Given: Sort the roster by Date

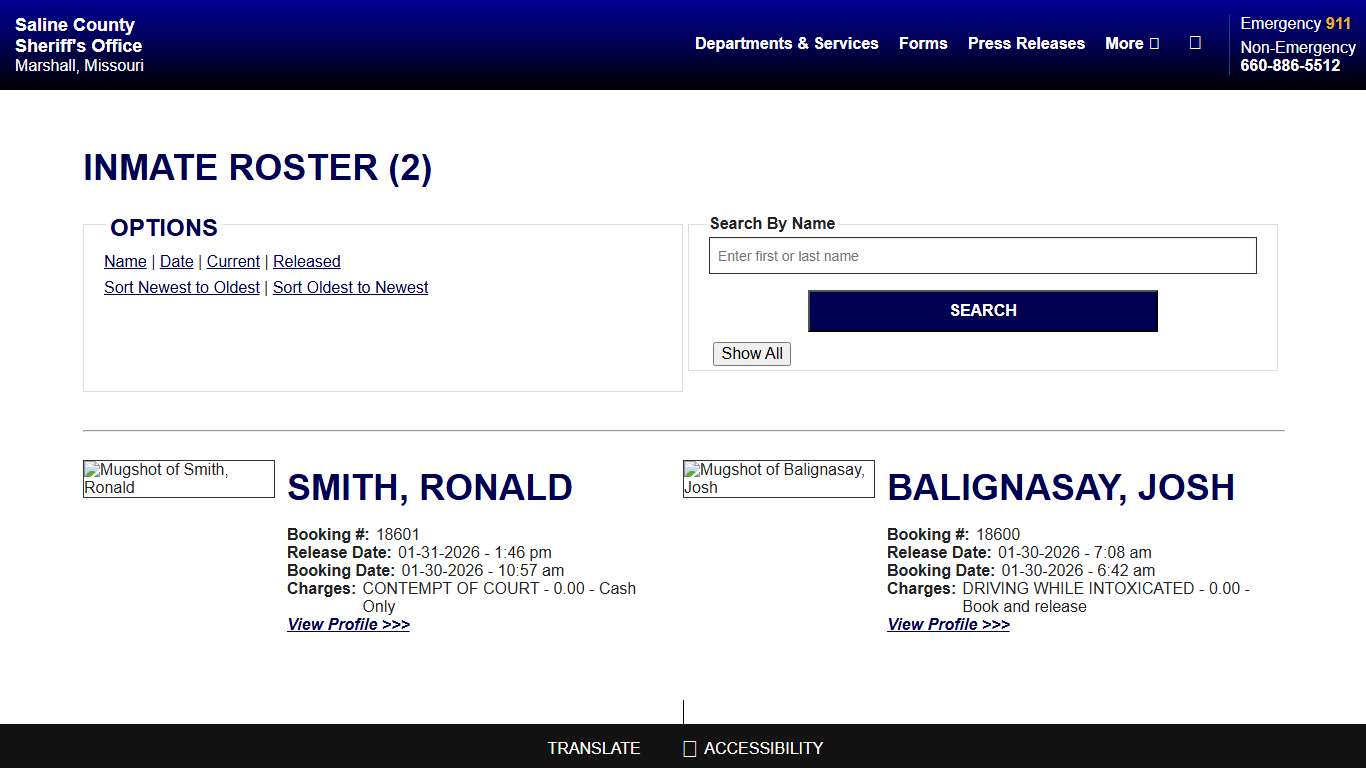Looking at the screenshot, I should [176, 261].
